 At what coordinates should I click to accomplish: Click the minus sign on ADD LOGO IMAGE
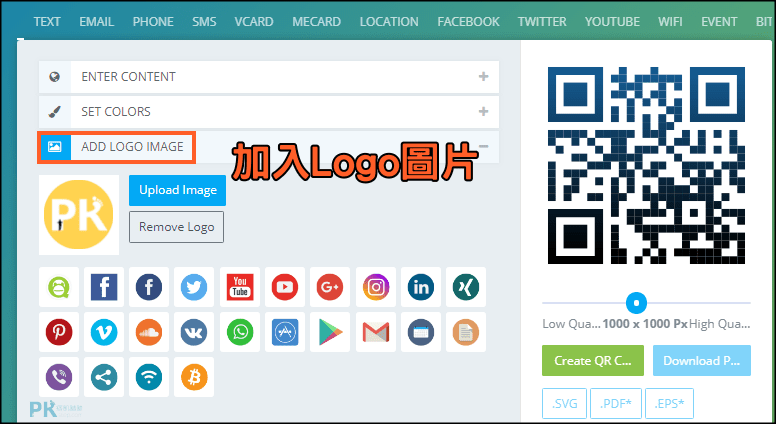[484, 146]
